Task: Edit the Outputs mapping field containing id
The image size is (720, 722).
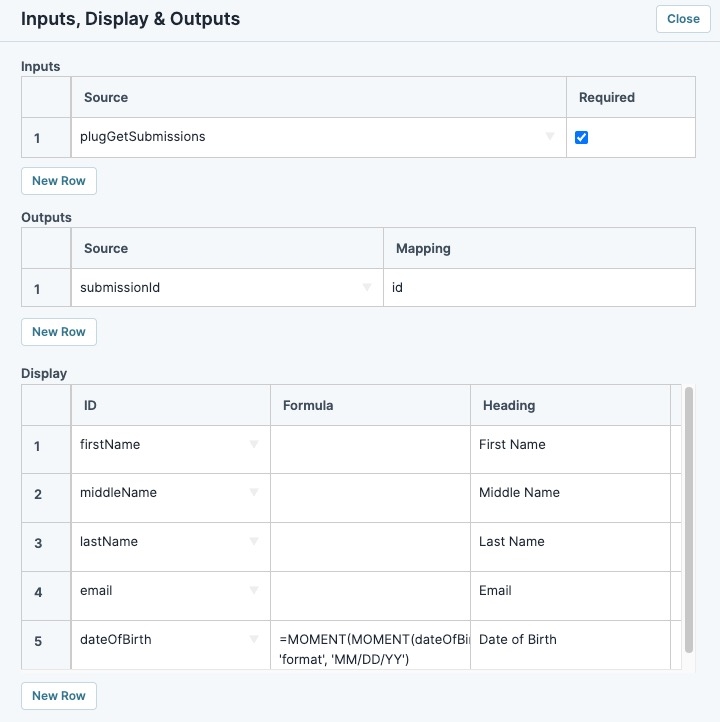Action: click(x=539, y=288)
